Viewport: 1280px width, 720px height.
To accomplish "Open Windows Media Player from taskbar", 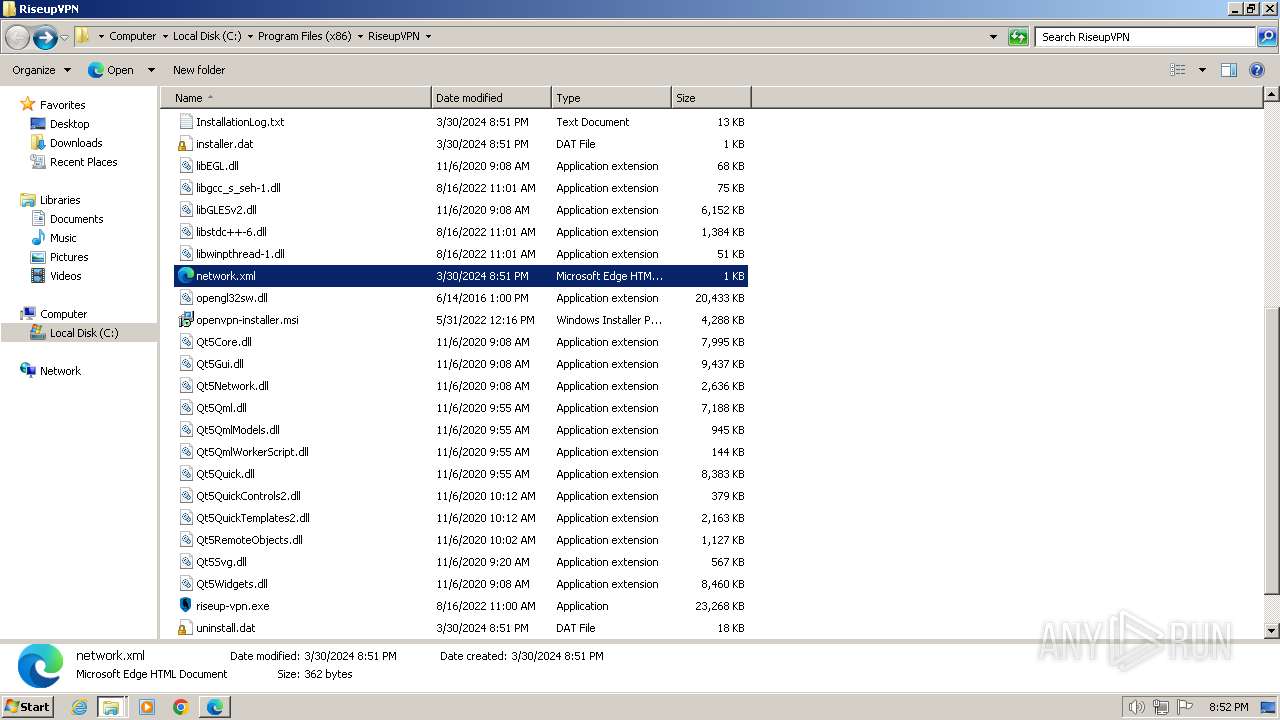I will (x=147, y=707).
